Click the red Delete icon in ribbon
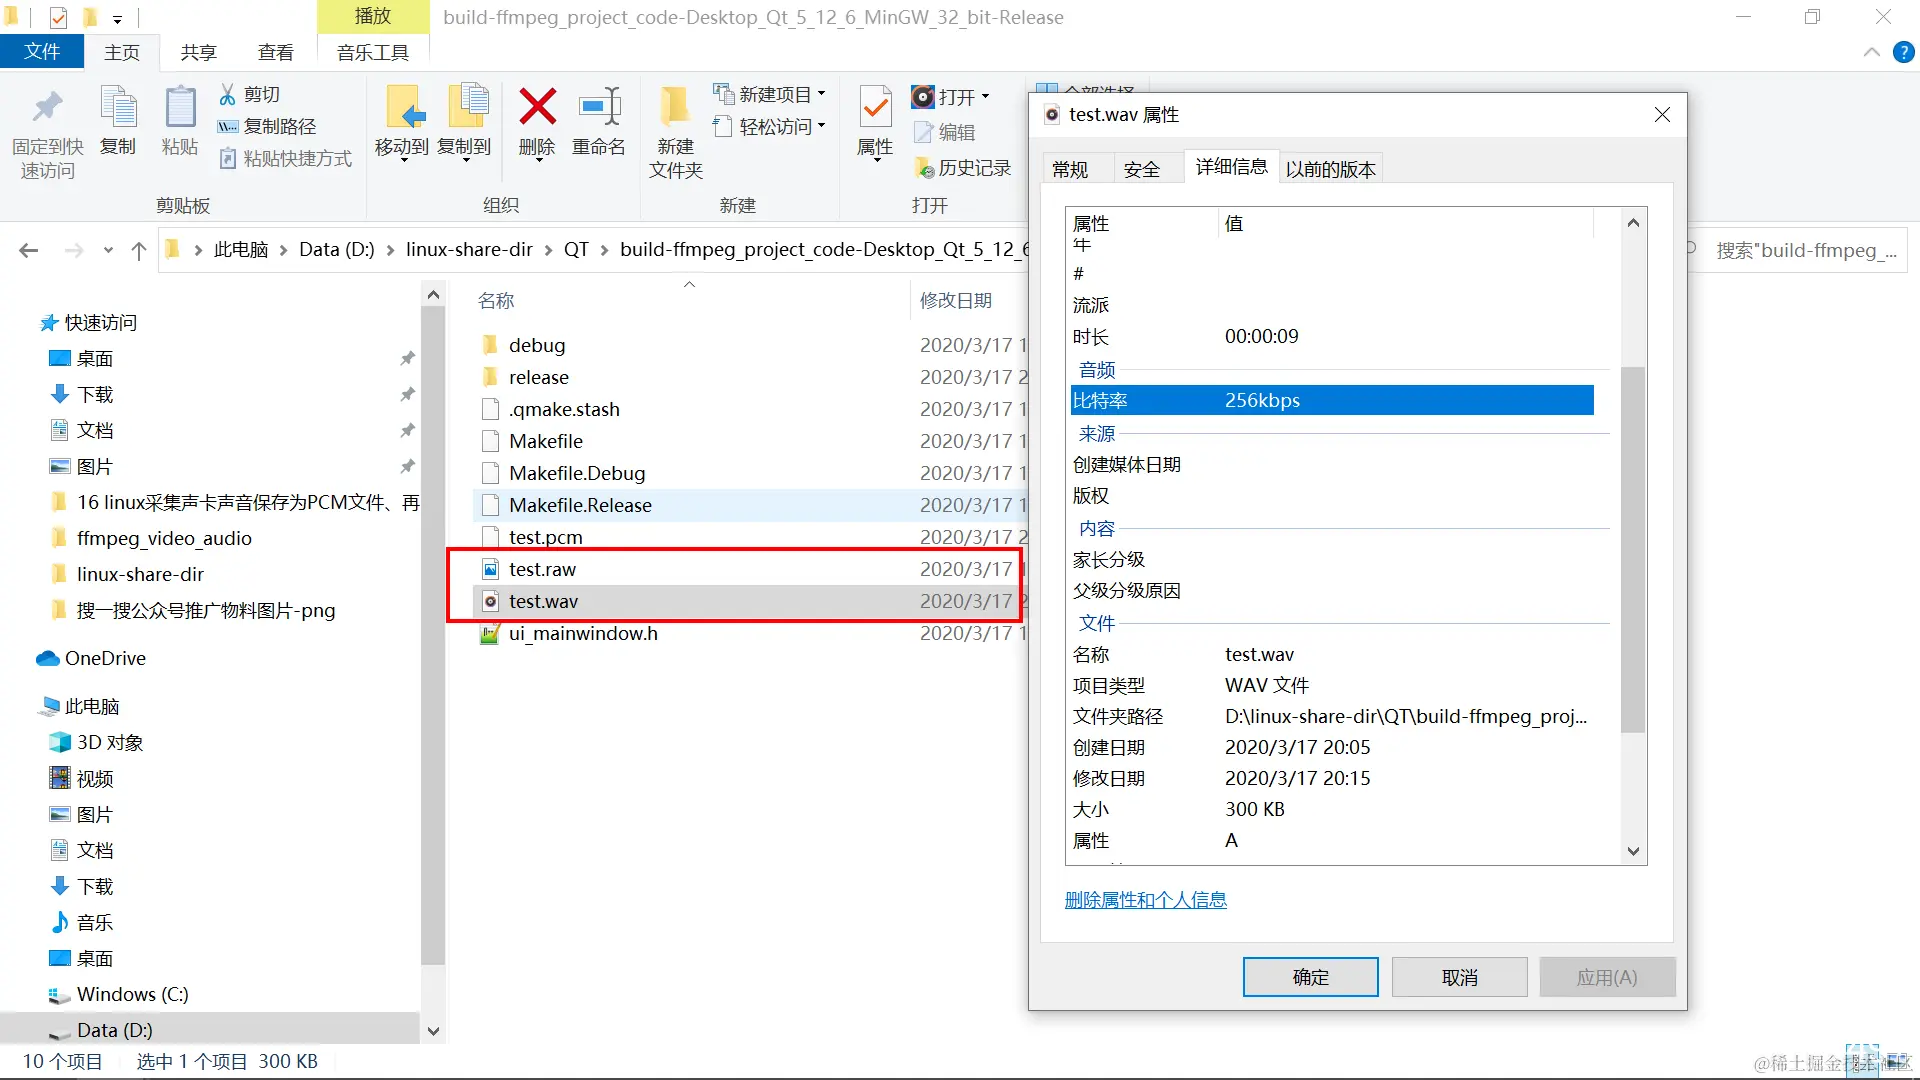Image resolution: width=1920 pixels, height=1080 pixels. tap(537, 107)
